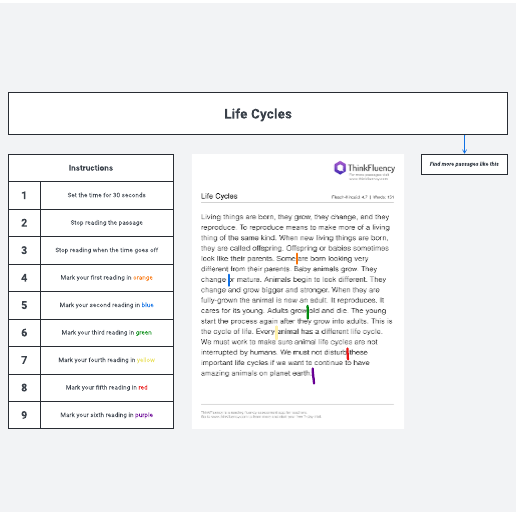
Task: Open 'Find more passages like this' box
Action: click(464, 164)
